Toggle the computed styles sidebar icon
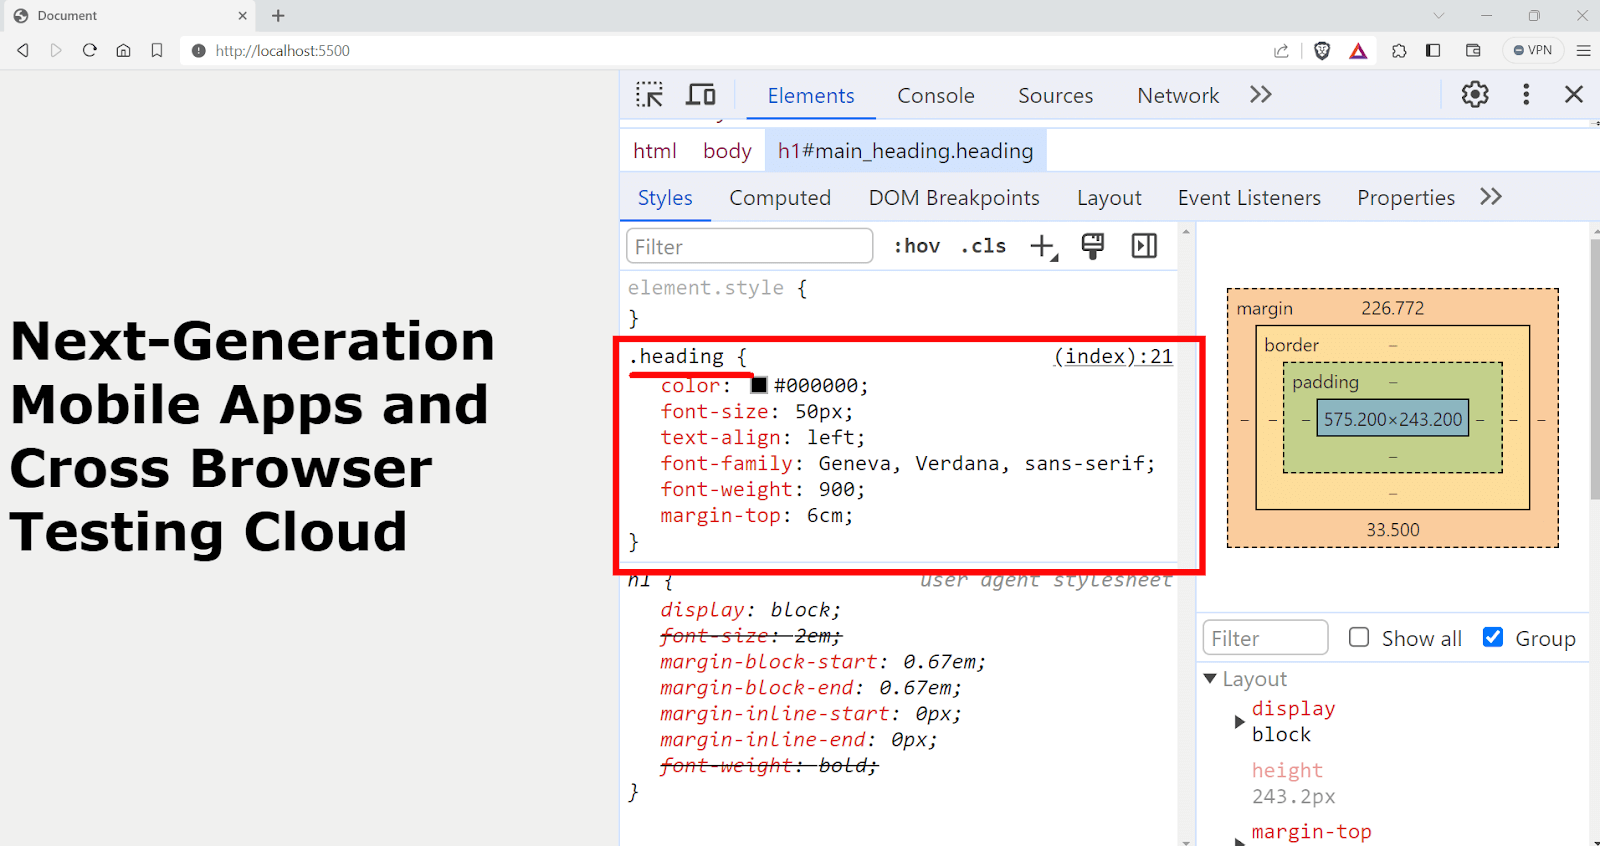1600x846 pixels. (x=1144, y=246)
